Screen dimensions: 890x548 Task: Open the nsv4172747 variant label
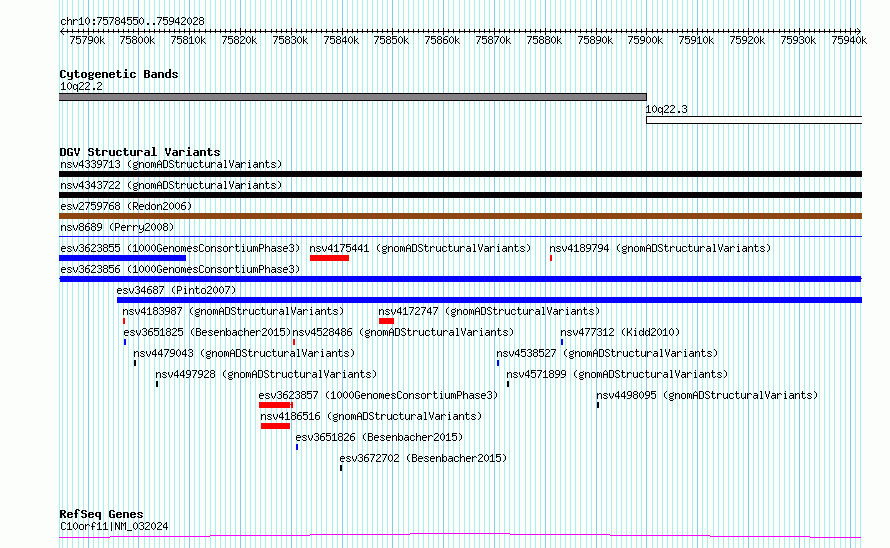(x=489, y=312)
